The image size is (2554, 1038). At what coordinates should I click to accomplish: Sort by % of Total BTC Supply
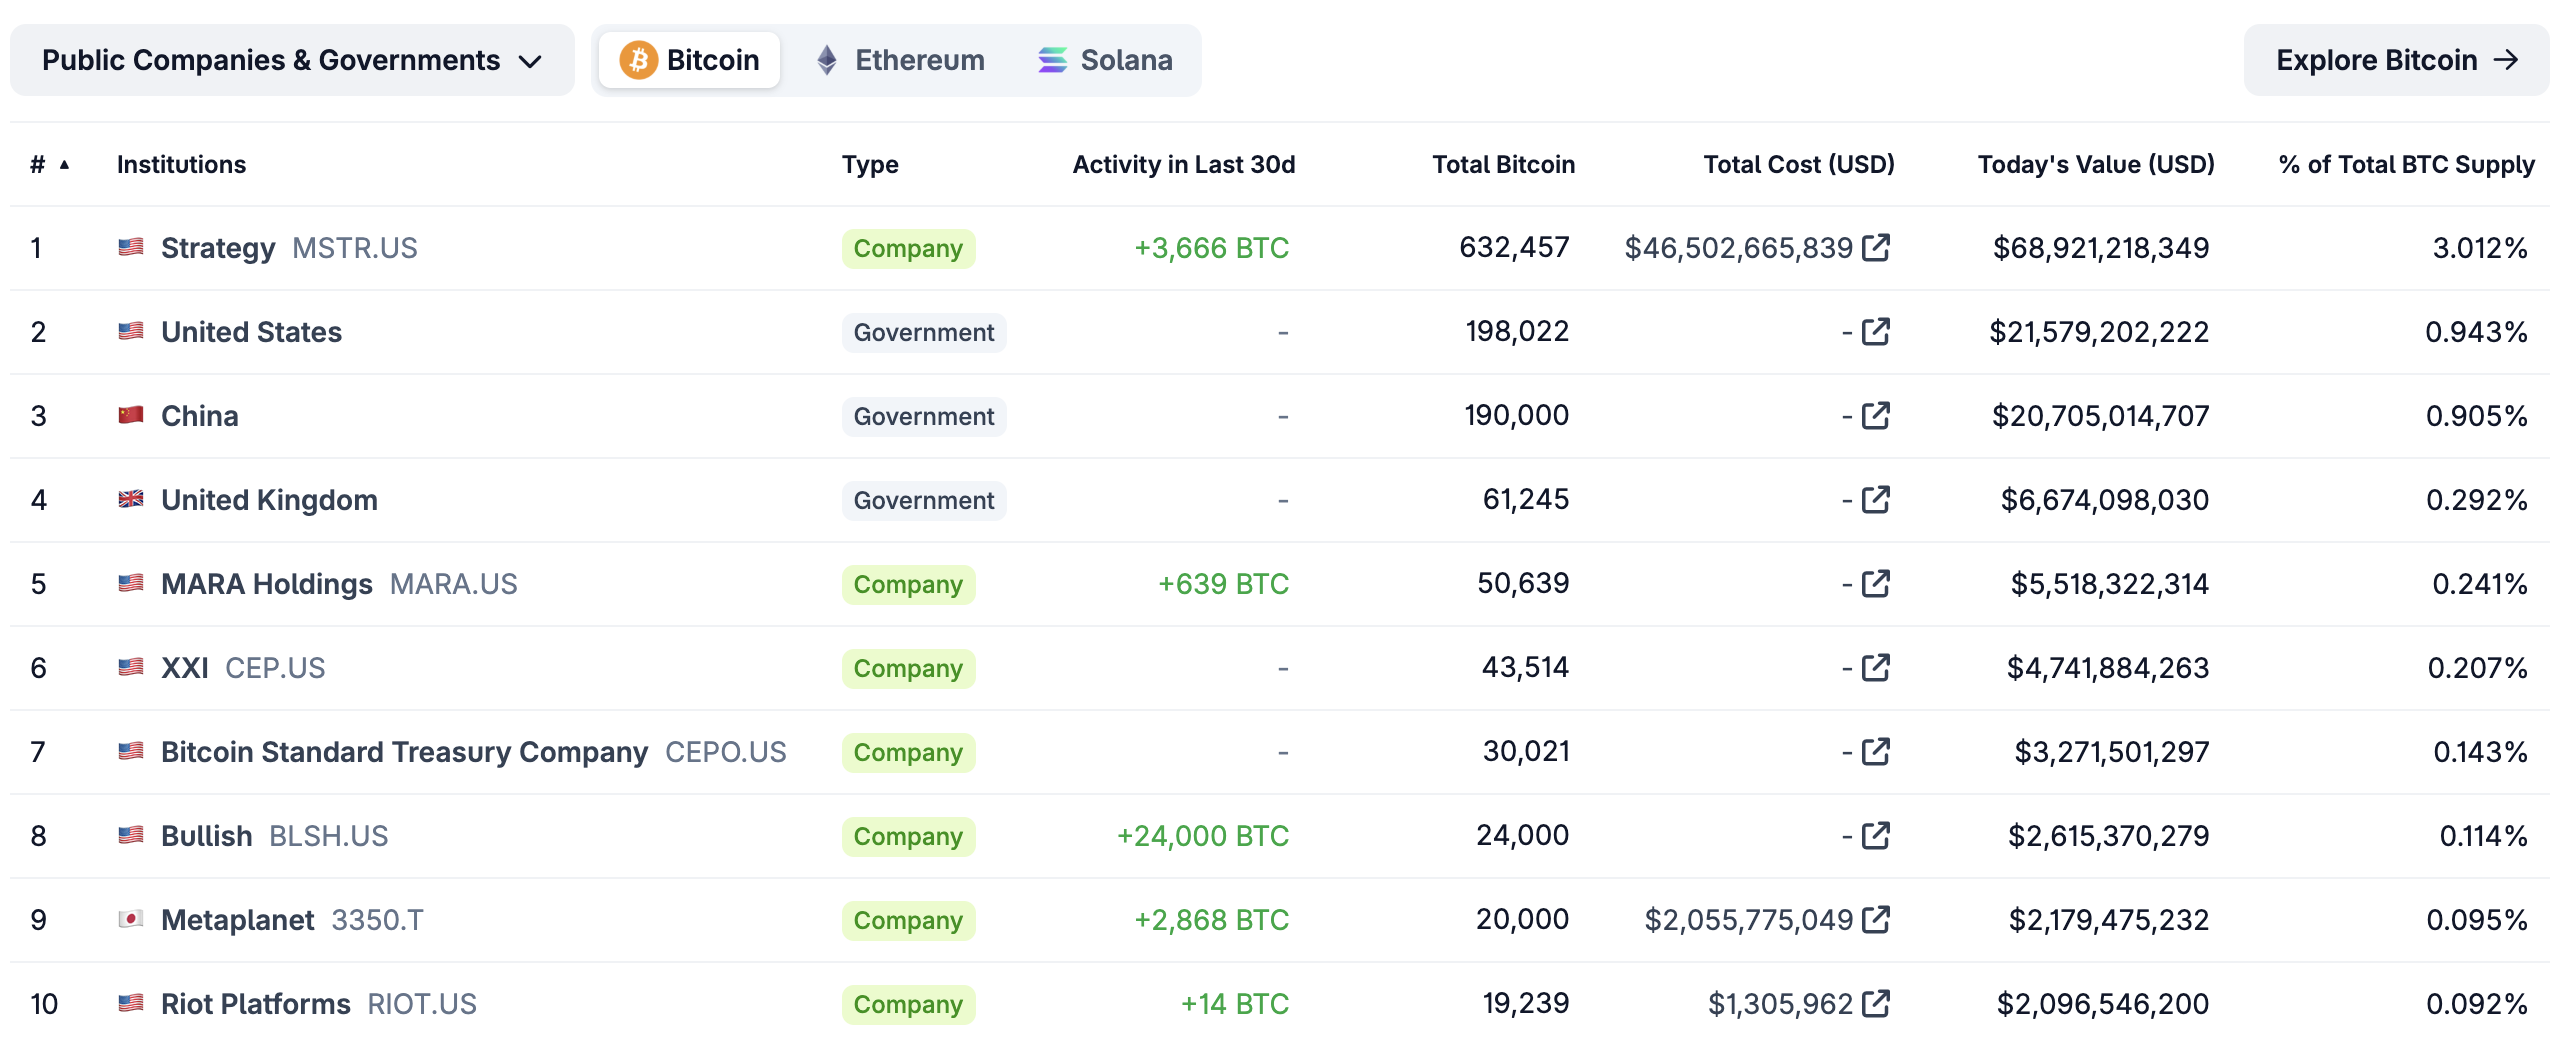coord(2406,164)
